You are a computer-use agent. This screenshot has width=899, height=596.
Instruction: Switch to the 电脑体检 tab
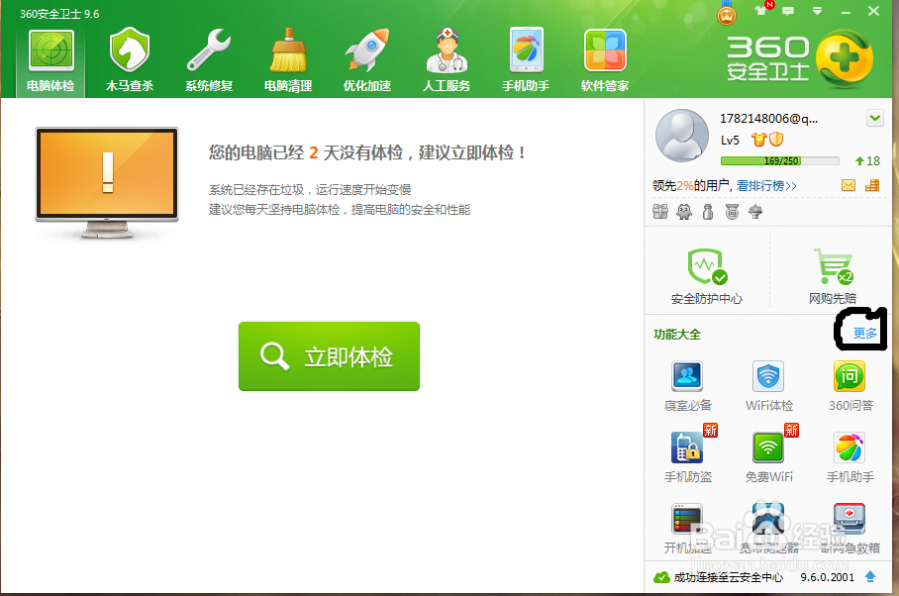click(x=50, y=59)
